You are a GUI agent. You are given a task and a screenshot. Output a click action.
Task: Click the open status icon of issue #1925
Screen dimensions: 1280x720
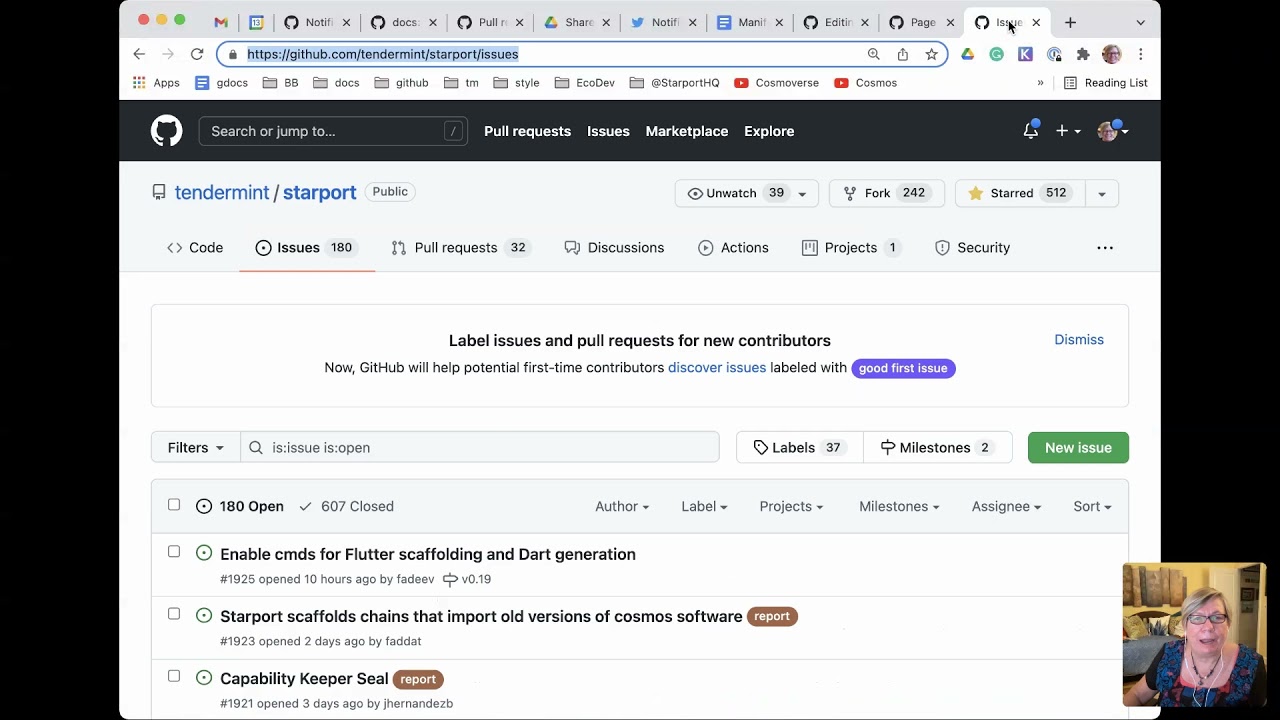click(204, 553)
